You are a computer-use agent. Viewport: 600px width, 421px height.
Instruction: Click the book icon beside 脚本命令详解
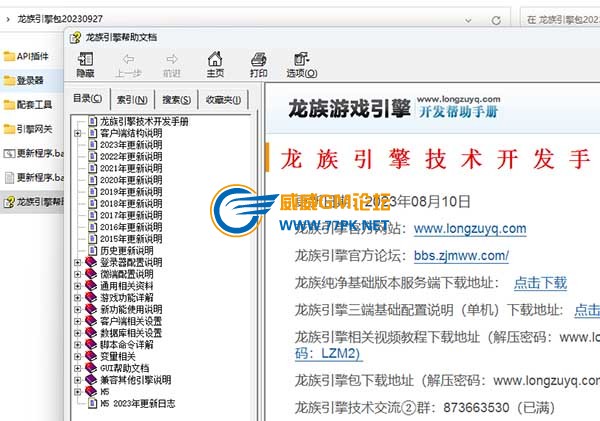click(x=91, y=344)
